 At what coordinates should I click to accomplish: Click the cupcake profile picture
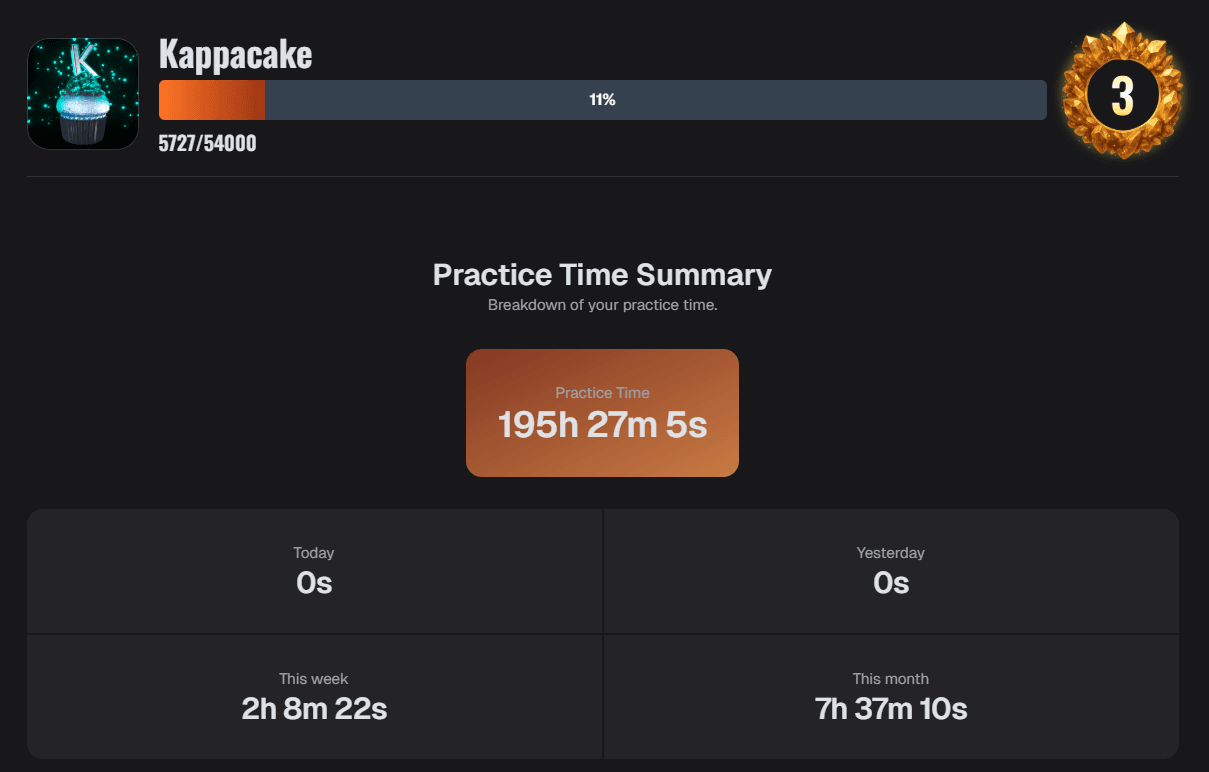pyautogui.click(x=83, y=94)
